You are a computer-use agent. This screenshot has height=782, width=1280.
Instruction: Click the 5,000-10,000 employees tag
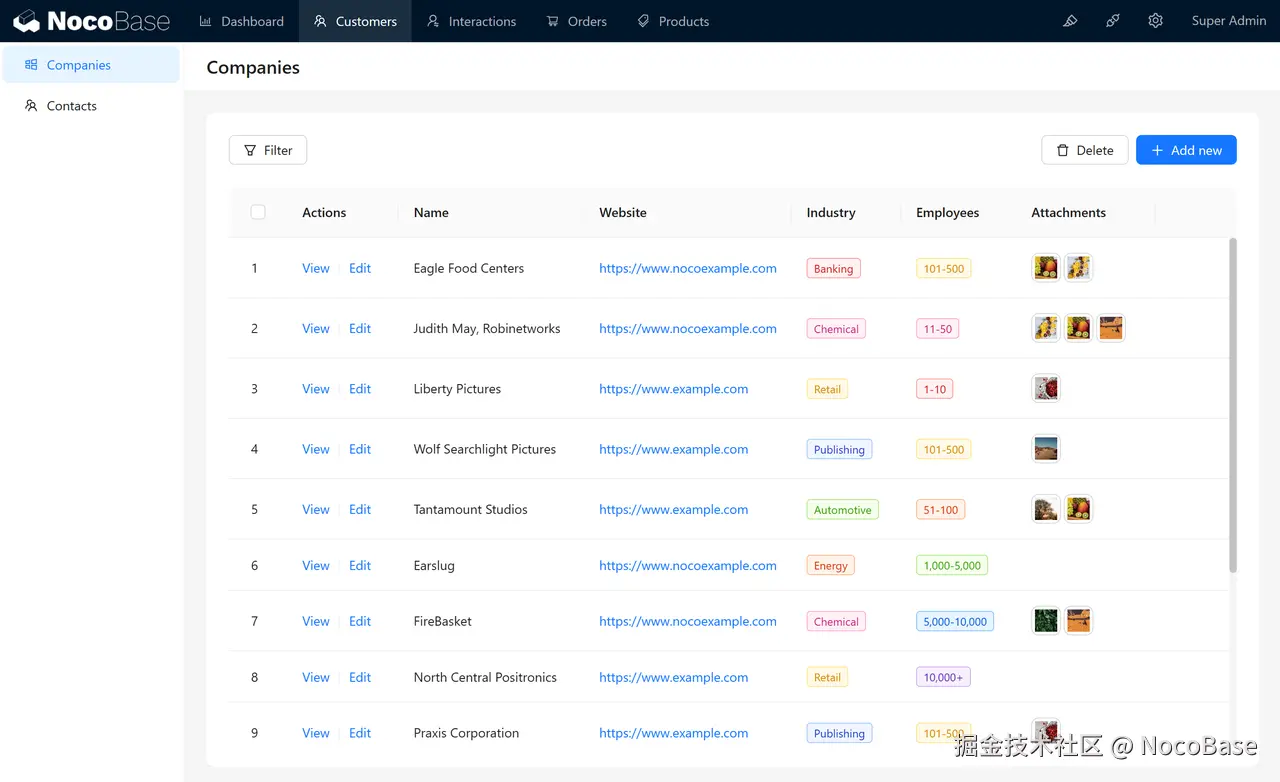point(955,621)
